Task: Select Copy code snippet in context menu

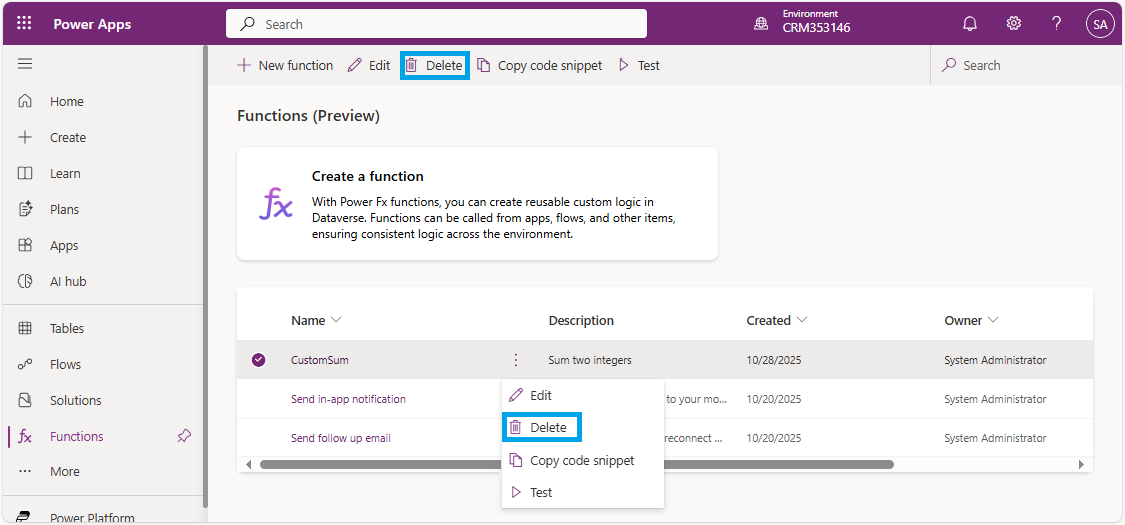Action: click(581, 460)
